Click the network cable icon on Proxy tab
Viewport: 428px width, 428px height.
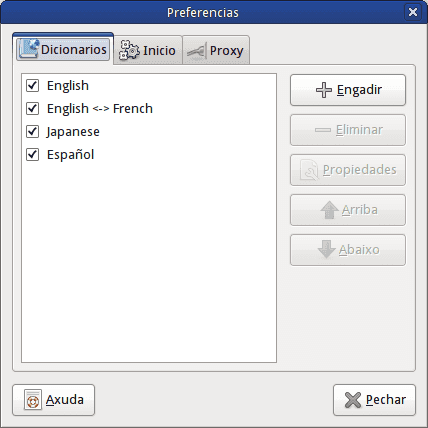(197, 51)
